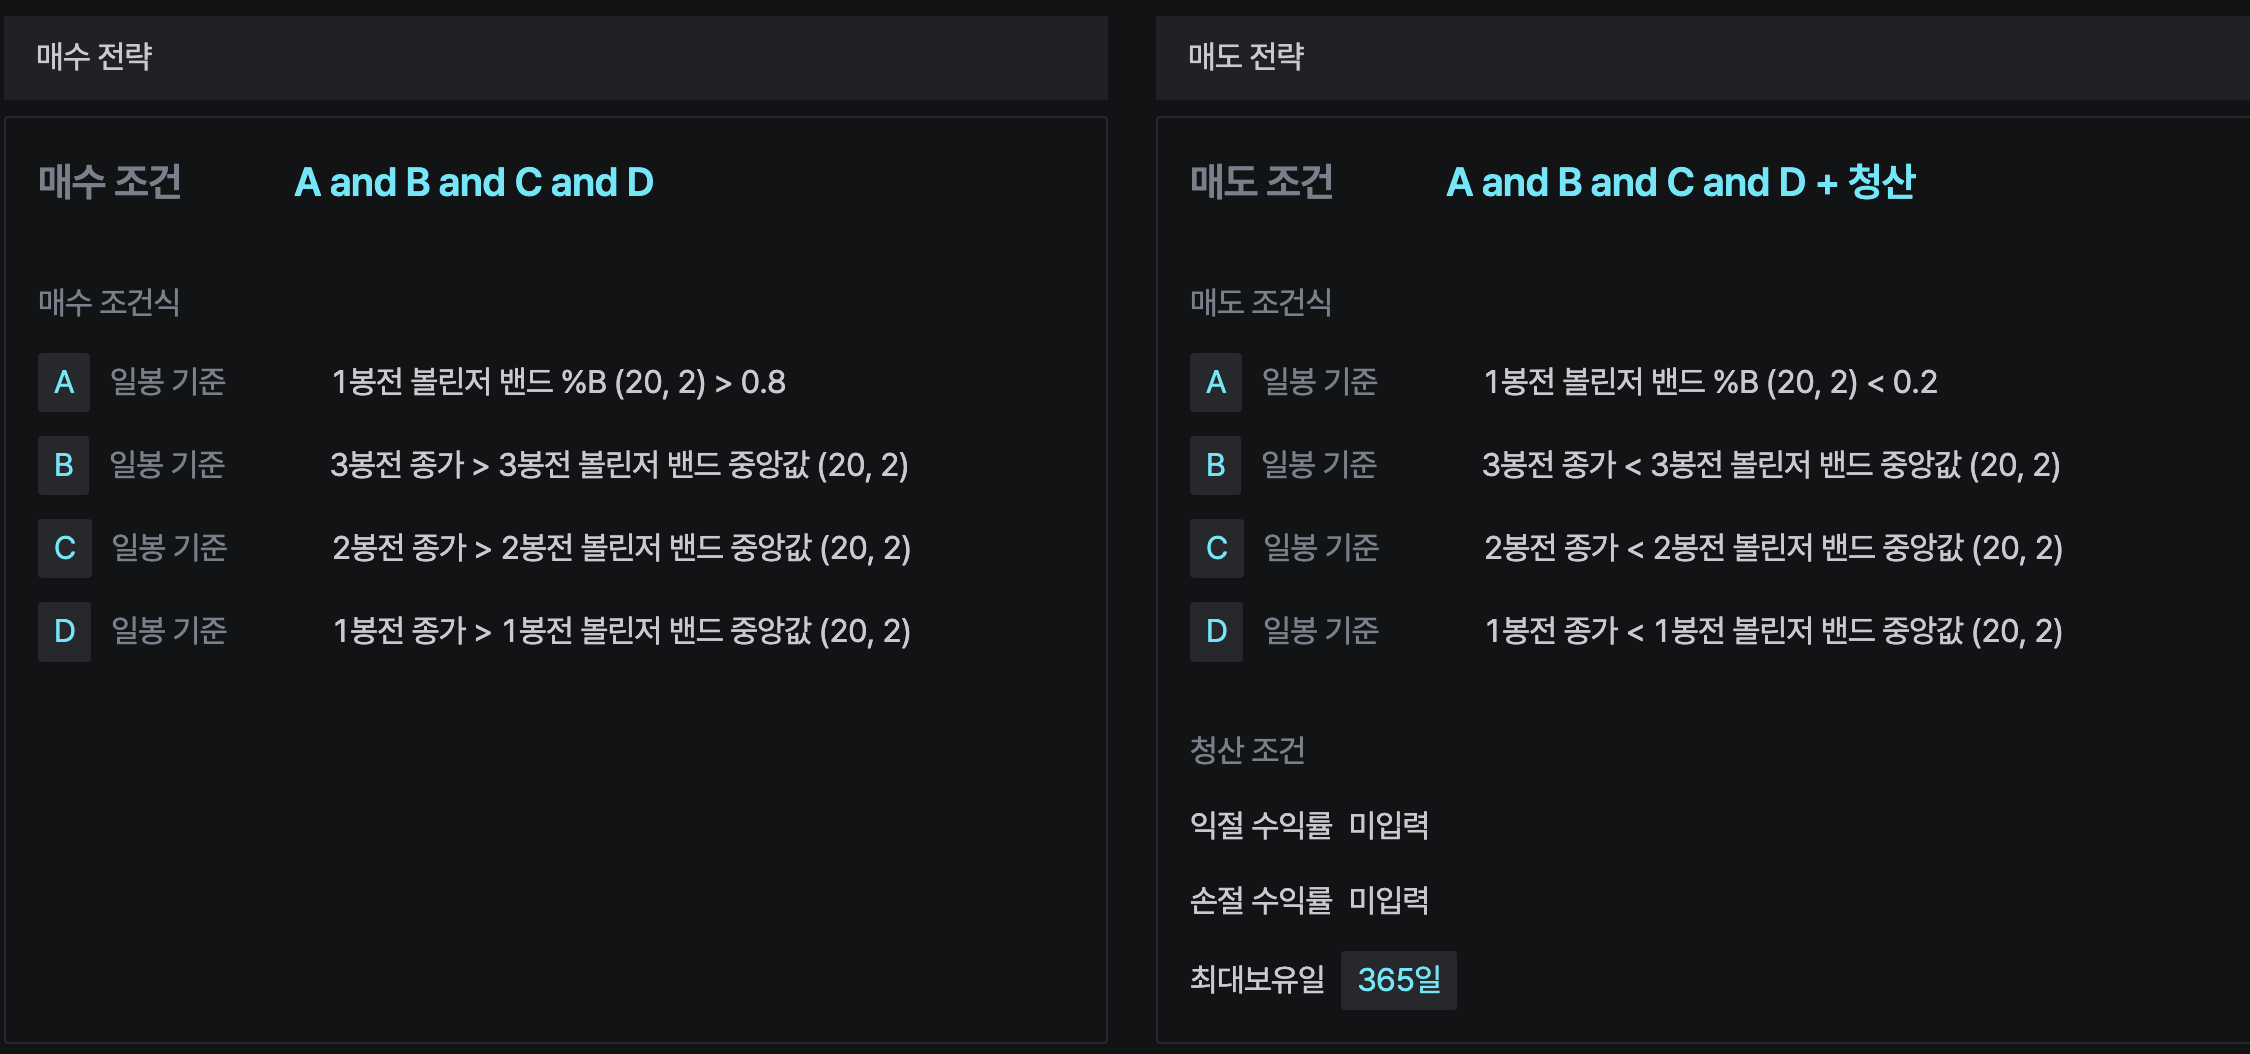Click the sell formula ending with "+ 청산"
Viewport: 2250px width, 1054px height.
(x=1680, y=183)
